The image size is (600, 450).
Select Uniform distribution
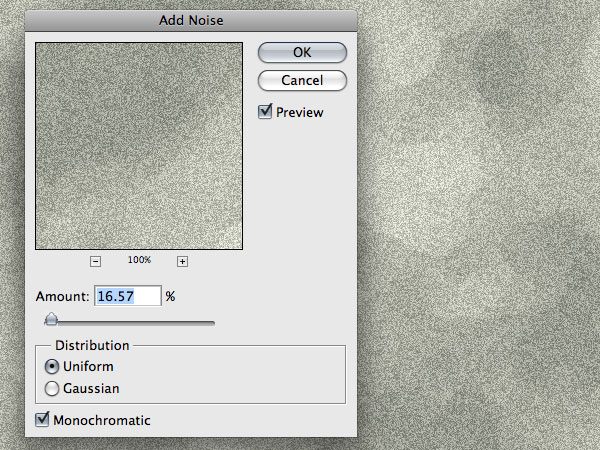point(52,367)
